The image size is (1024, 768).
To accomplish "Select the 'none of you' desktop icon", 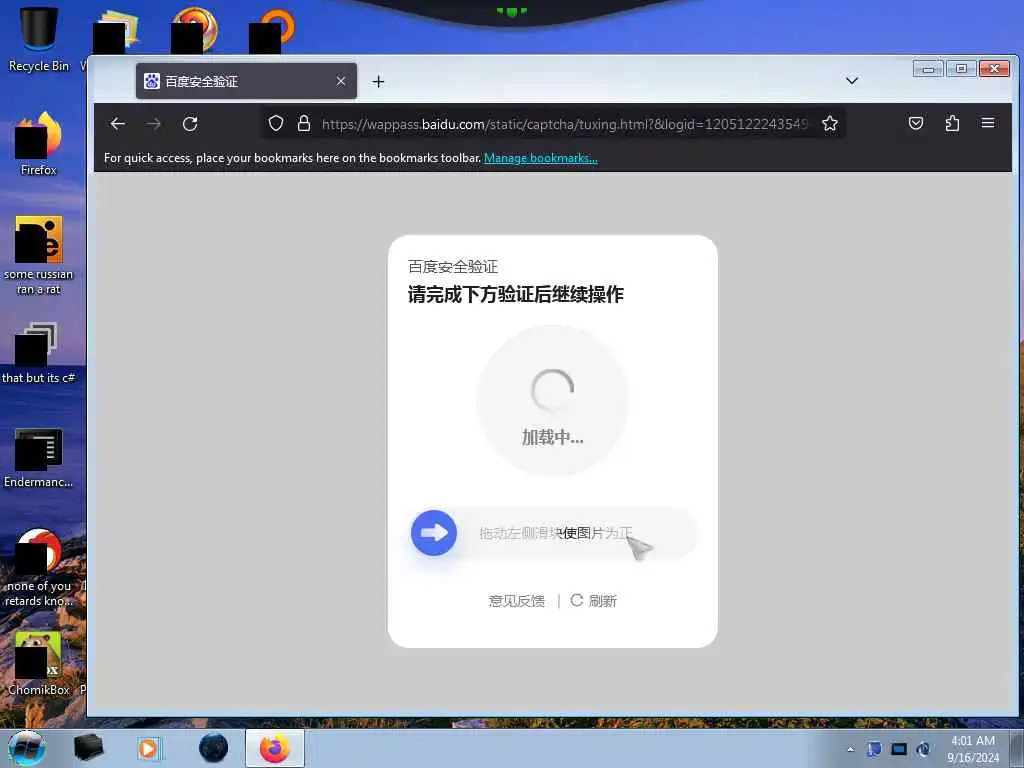I will point(39,568).
